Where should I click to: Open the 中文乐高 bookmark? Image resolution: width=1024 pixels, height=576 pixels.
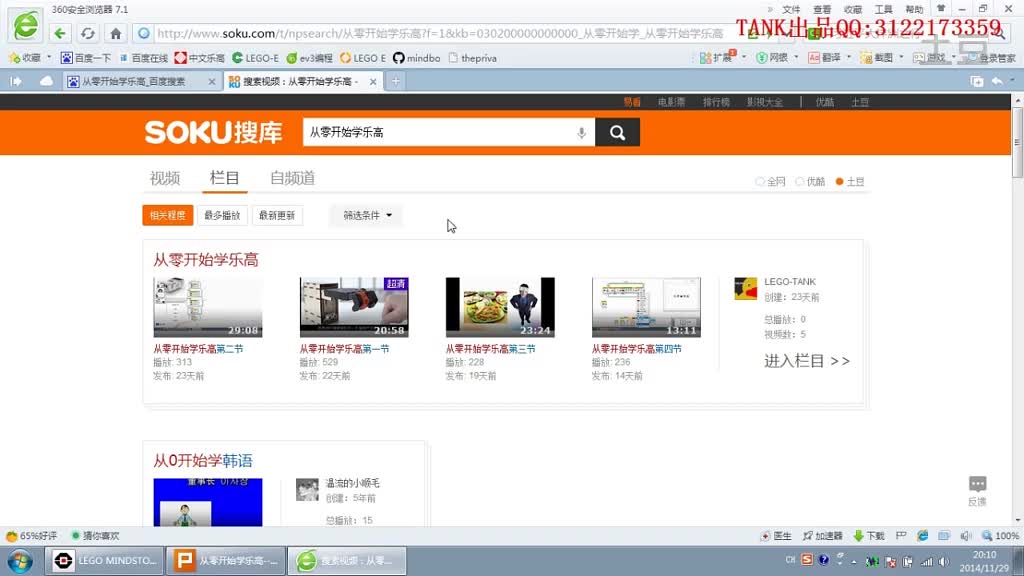tap(200, 58)
